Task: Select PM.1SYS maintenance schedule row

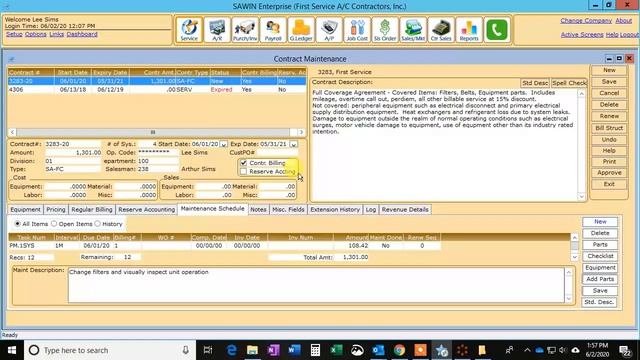Action: tap(224, 246)
